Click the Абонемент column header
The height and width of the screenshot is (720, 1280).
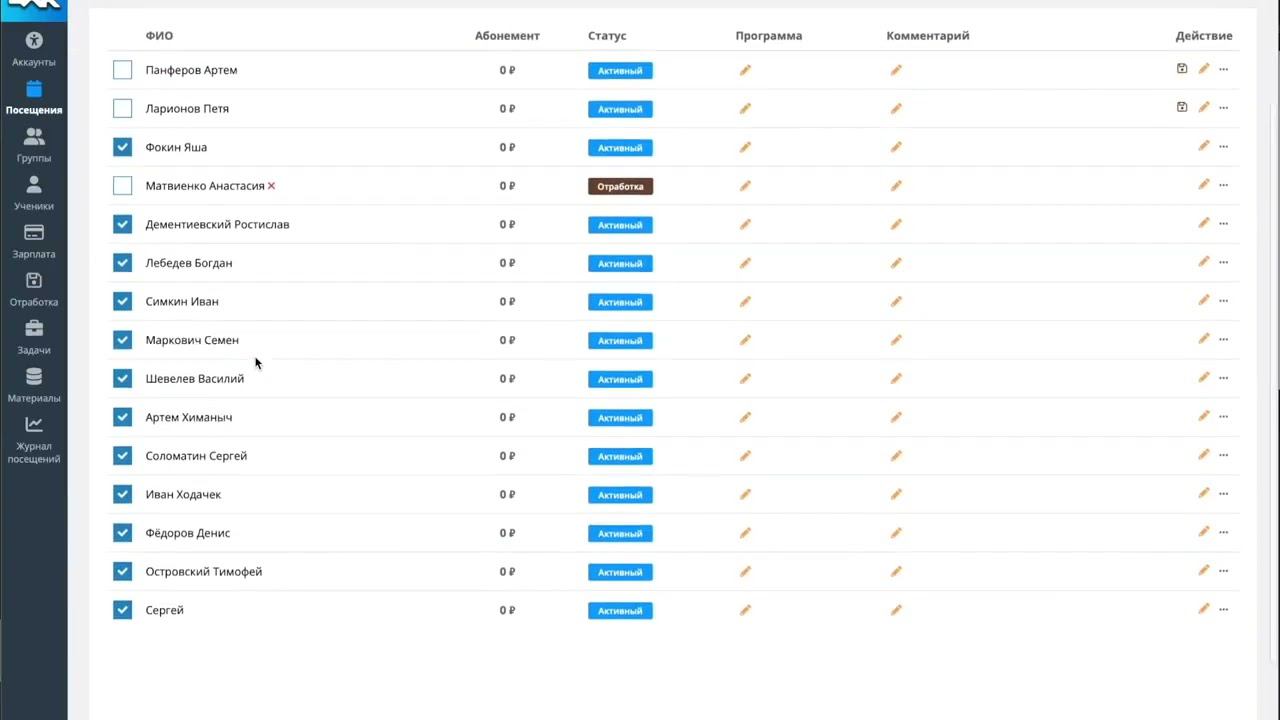[x=507, y=35]
